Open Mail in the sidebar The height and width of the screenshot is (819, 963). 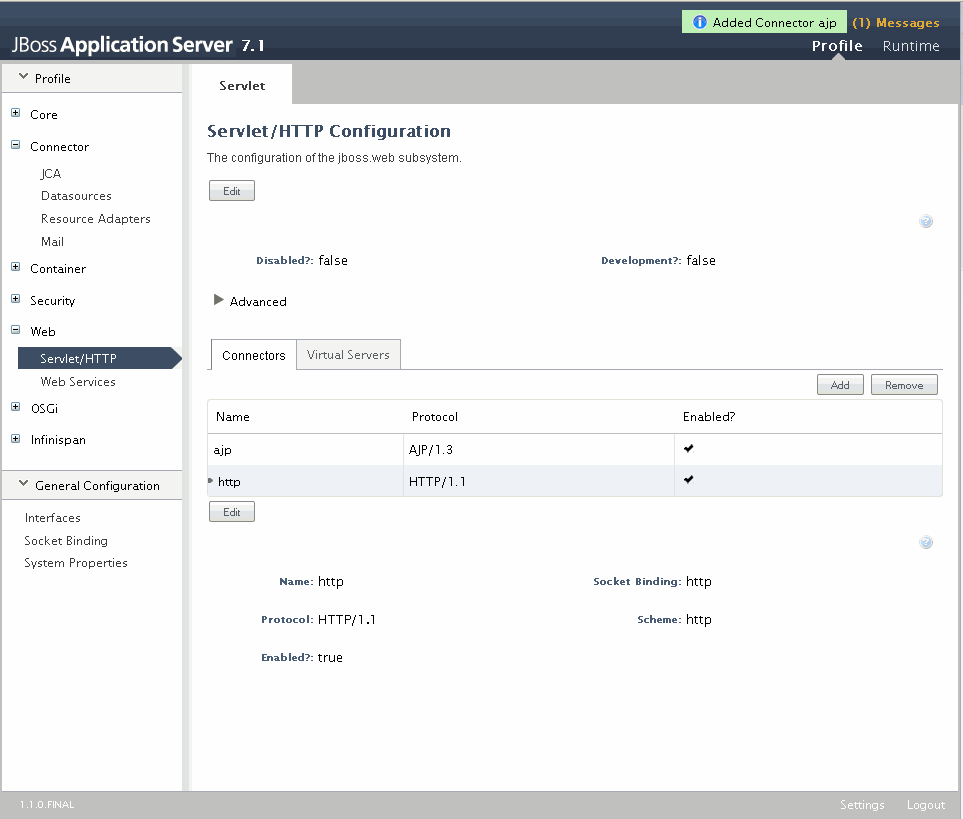click(x=52, y=241)
